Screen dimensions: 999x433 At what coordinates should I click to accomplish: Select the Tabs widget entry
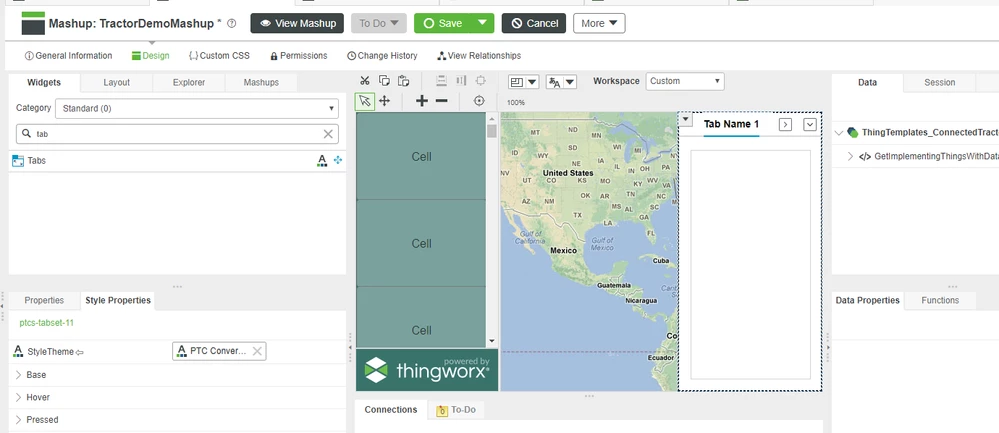pyautogui.click(x=177, y=161)
